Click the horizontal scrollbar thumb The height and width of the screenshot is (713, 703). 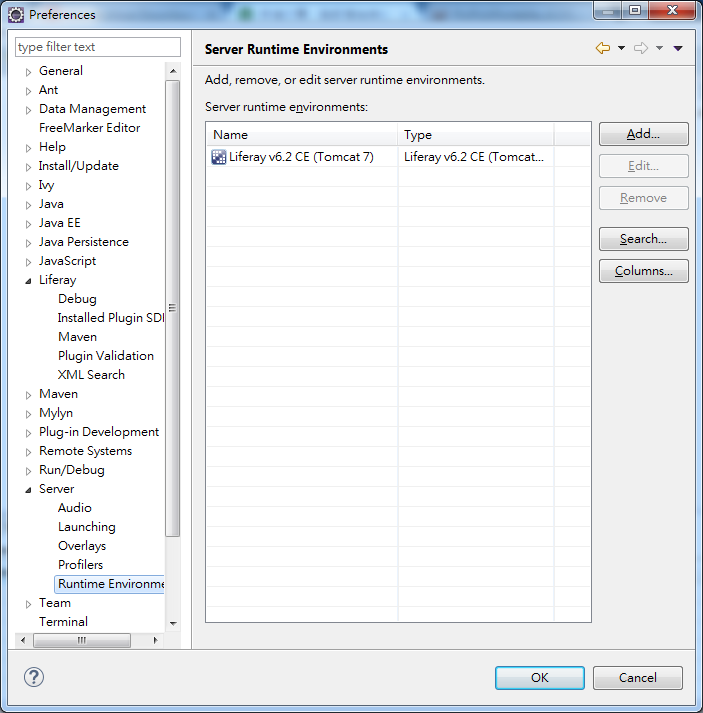pyautogui.click(x=82, y=640)
